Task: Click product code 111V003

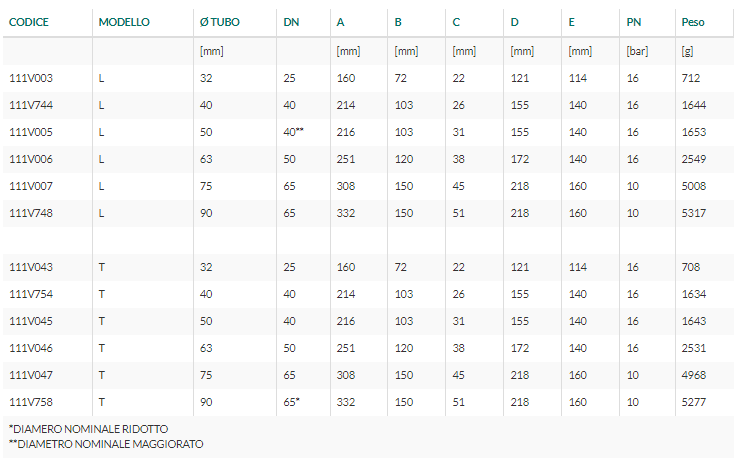Action: [31, 78]
